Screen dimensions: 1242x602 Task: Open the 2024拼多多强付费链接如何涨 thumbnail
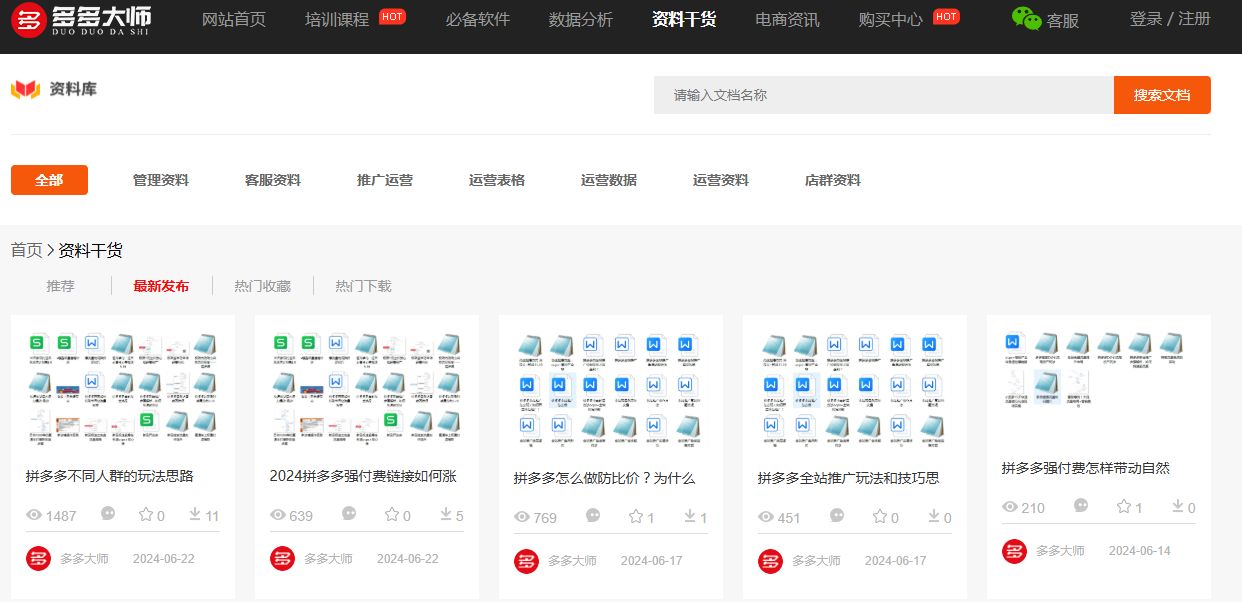[367, 388]
